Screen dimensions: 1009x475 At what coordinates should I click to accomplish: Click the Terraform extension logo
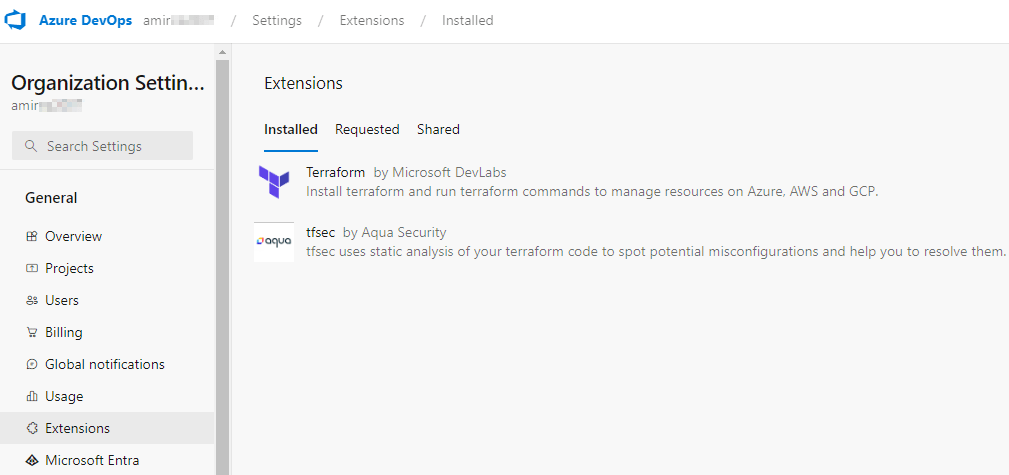274,181
